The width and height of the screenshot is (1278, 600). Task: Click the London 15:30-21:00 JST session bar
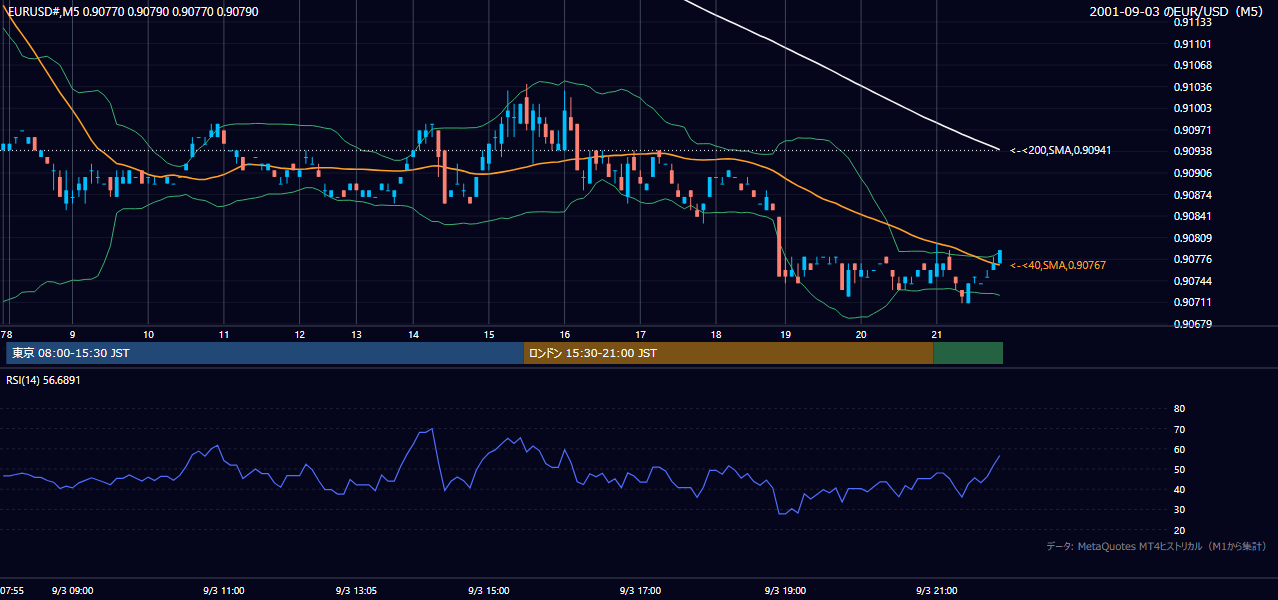tap(728, 353)
